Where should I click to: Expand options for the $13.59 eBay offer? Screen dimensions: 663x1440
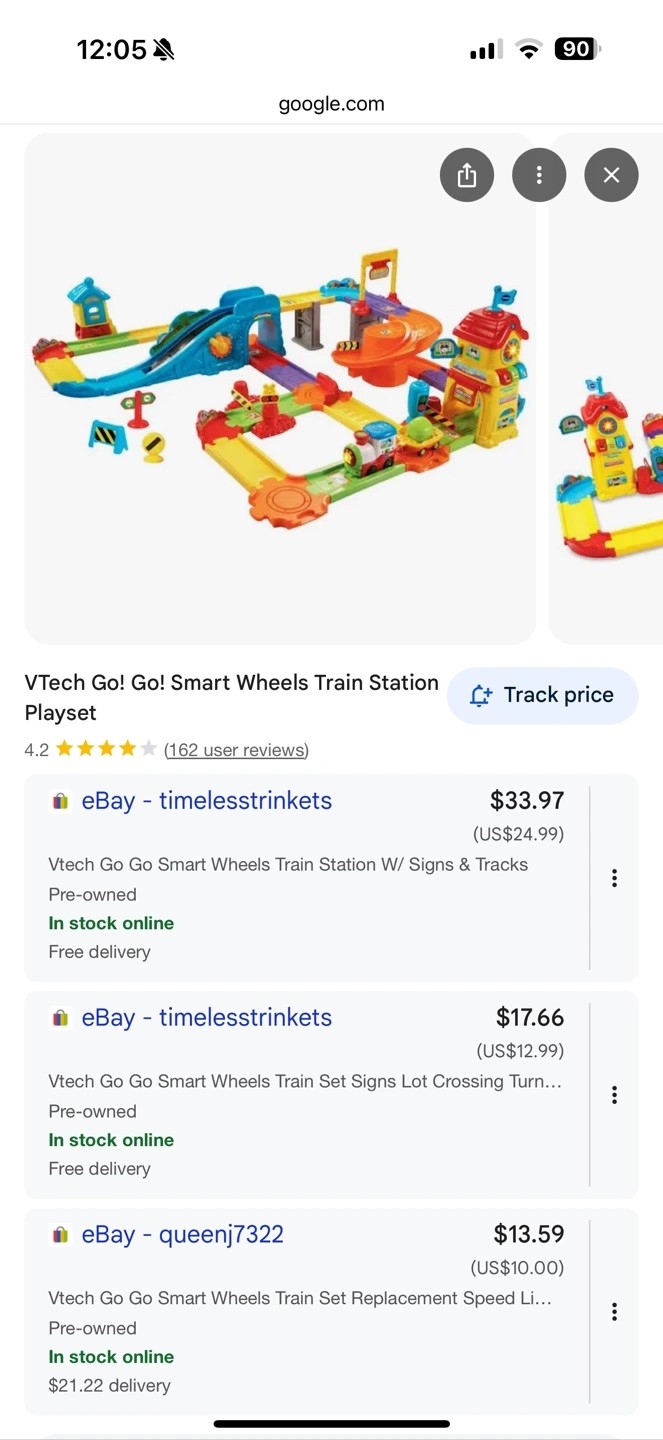614,1312
